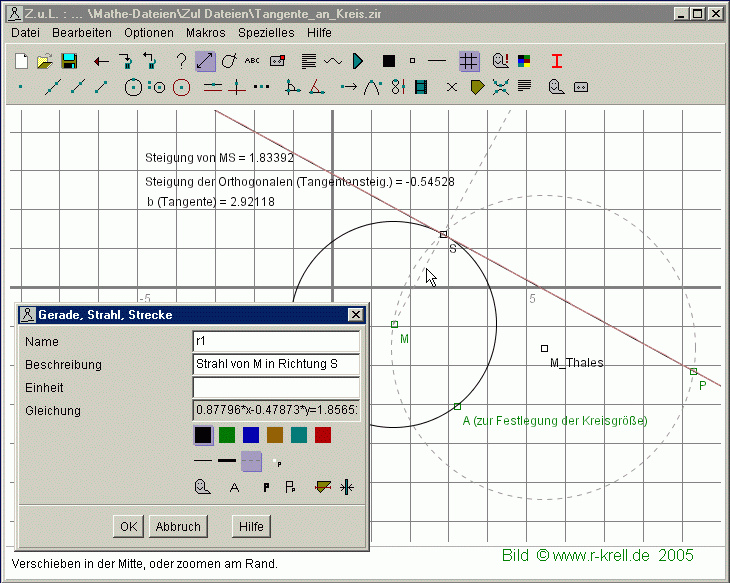The width and height of the screenshot is (730, 583).
Task: Pick the green color swatch
Action: (228, 434)
